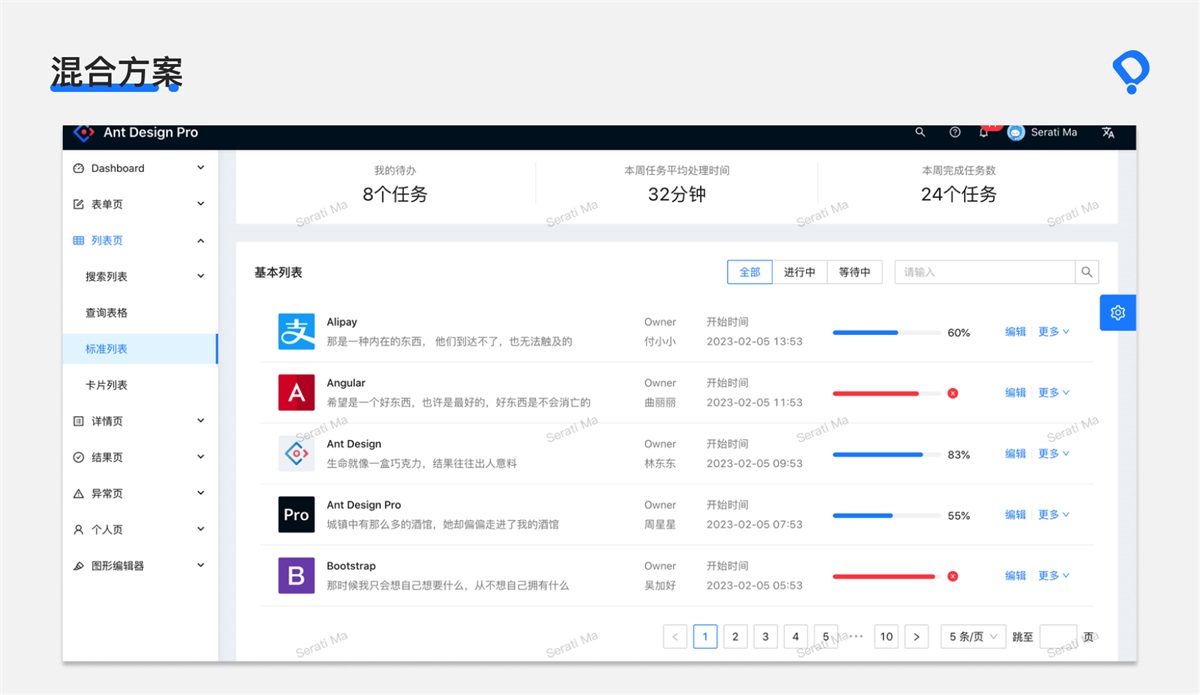Go to page 3 in pagination
The height and width of the screenshot is (695, 1200).
(x=766, y=637)
